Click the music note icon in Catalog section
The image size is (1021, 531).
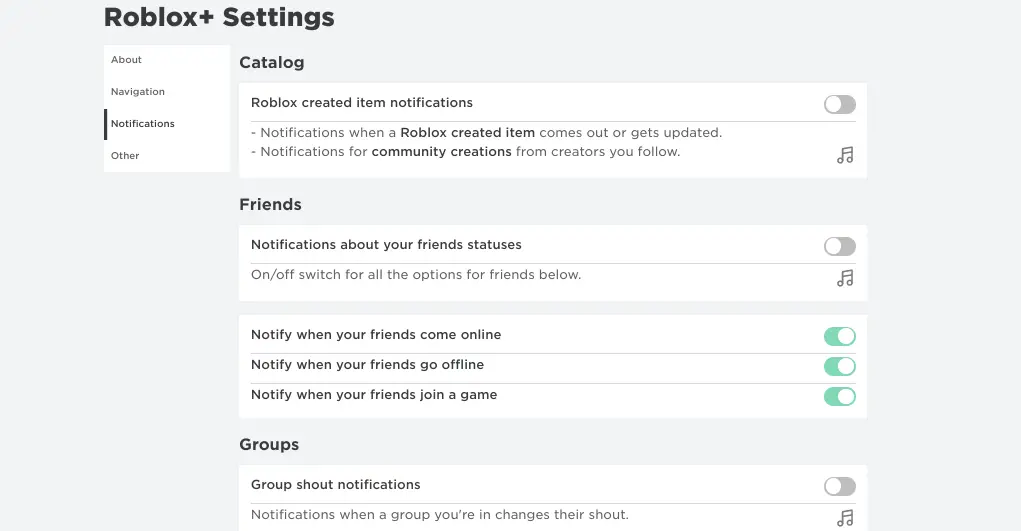[x=845, y=155]
